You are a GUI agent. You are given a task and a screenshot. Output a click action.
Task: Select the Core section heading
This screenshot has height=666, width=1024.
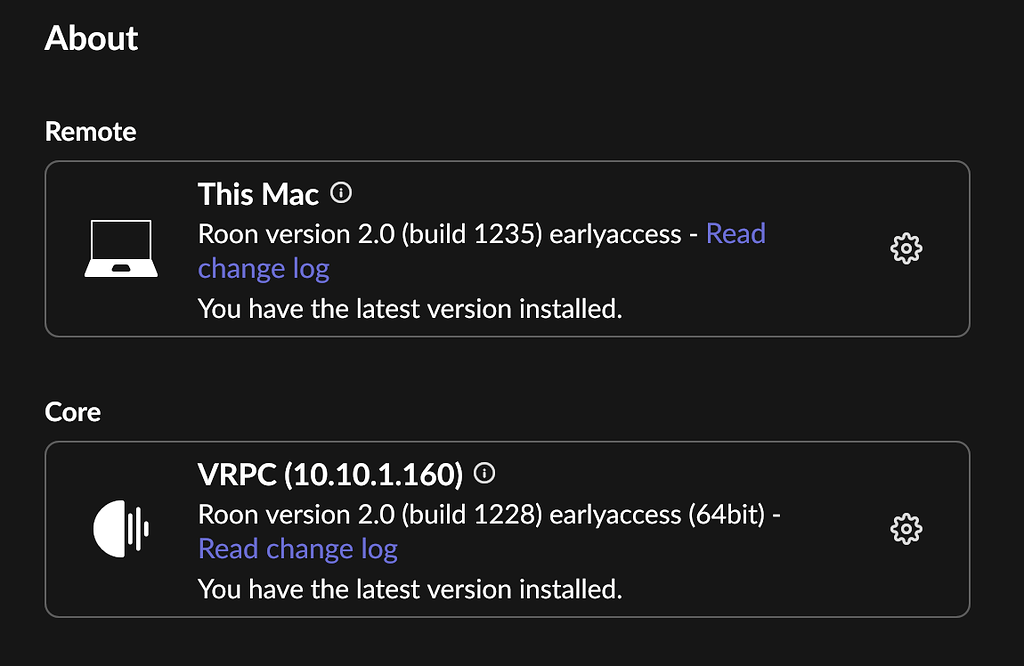[x=72, y=411]
